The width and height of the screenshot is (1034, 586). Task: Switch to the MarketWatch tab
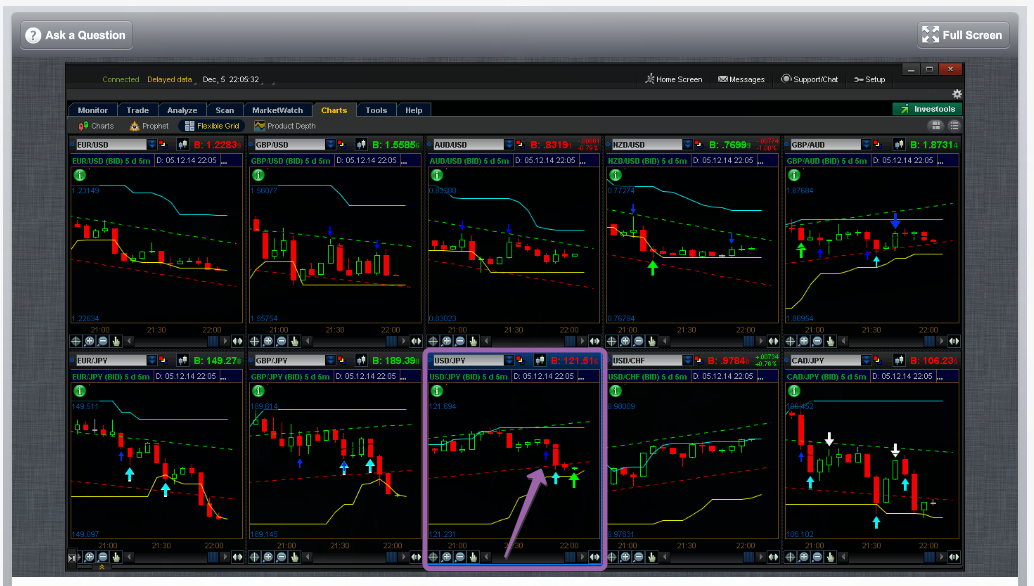[277, 110]
